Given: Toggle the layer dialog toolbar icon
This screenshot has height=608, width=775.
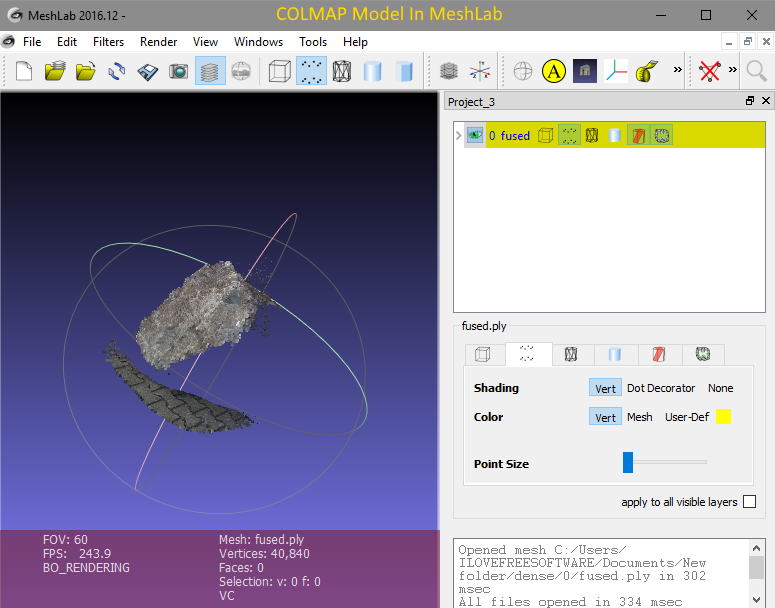Looking at the screenshot, I should pos(210,71).
